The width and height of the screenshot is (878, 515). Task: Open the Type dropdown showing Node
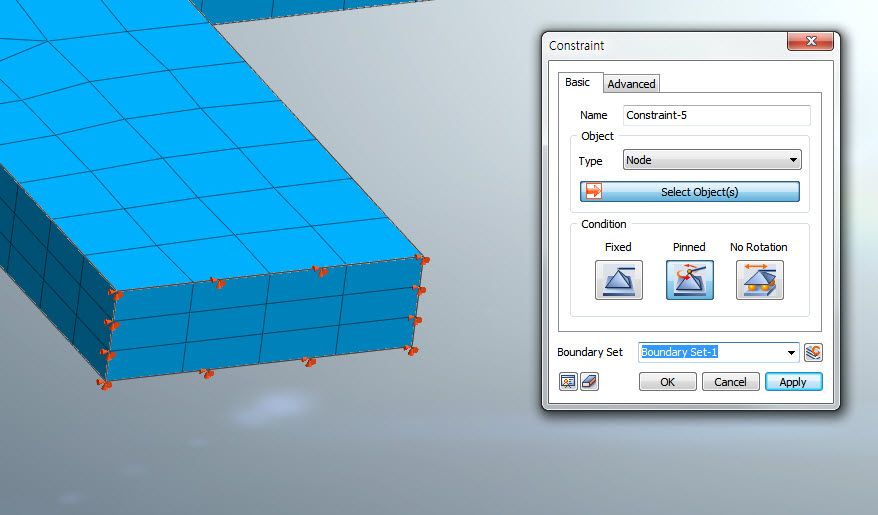[x=712, y=160]
